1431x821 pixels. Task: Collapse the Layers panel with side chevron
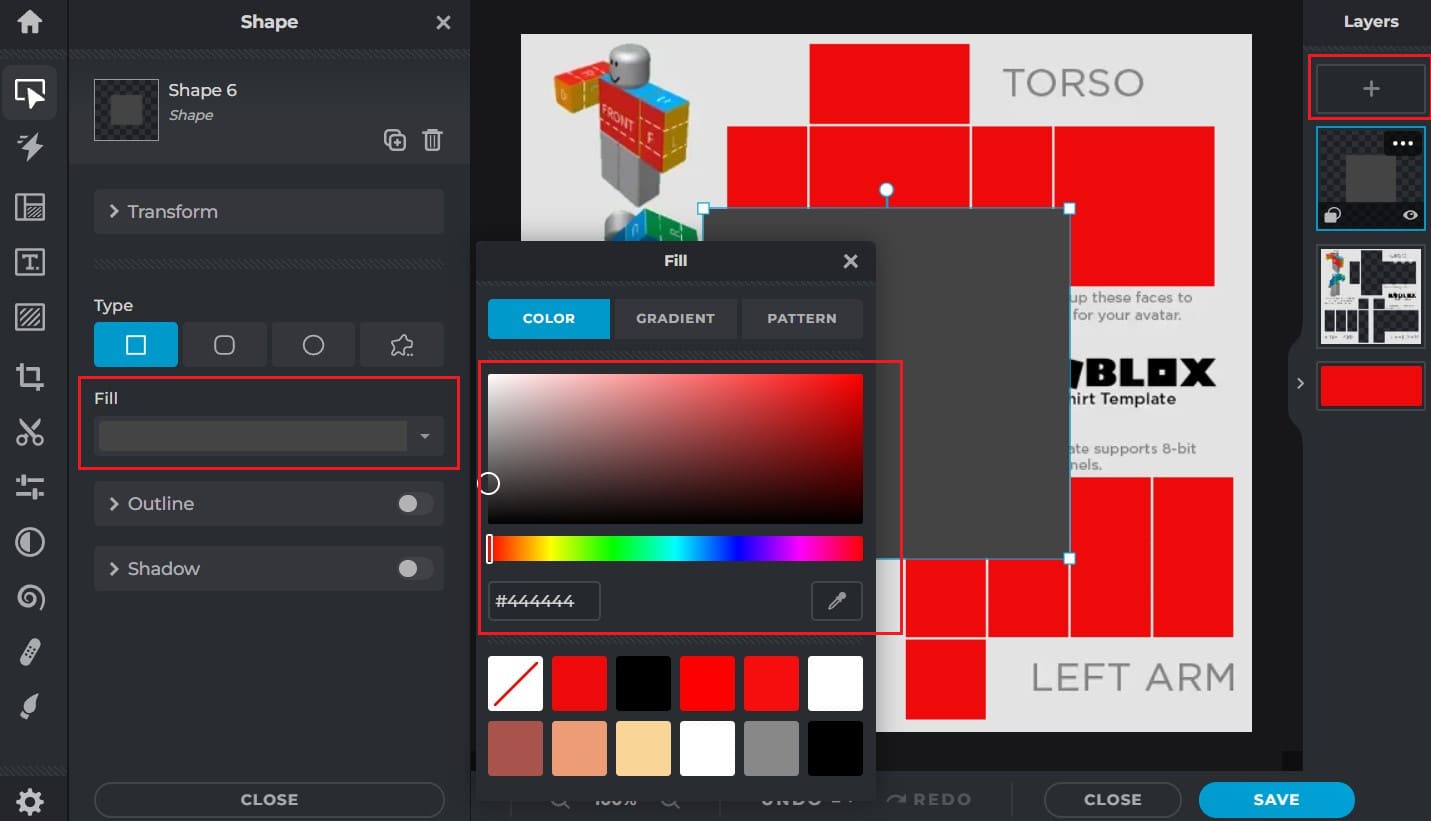tap(1299, 383)
